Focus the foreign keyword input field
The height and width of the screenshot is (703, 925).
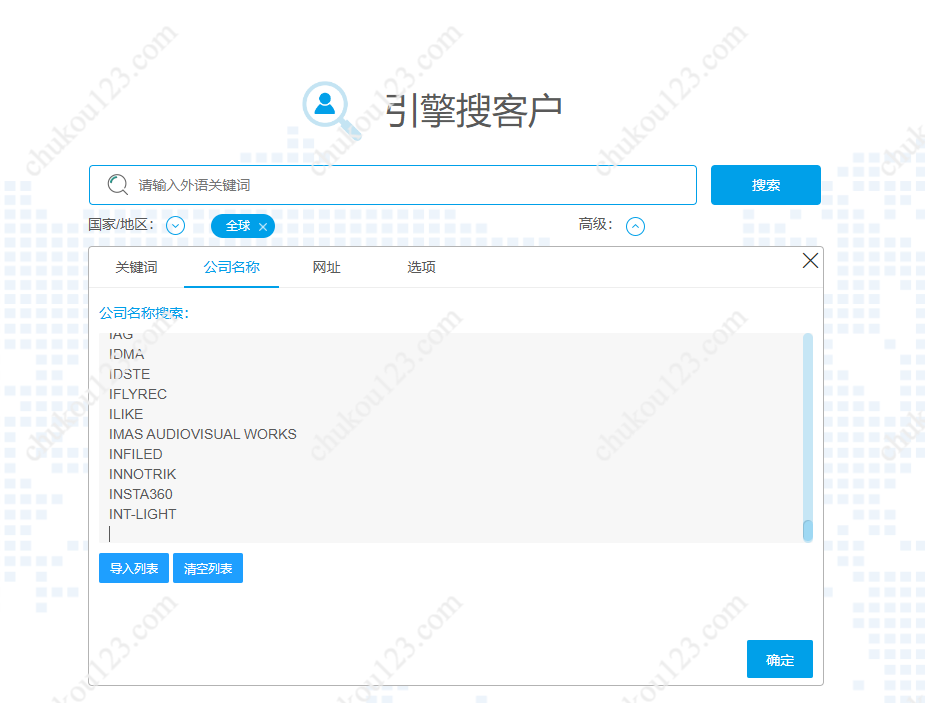point(393,185)
